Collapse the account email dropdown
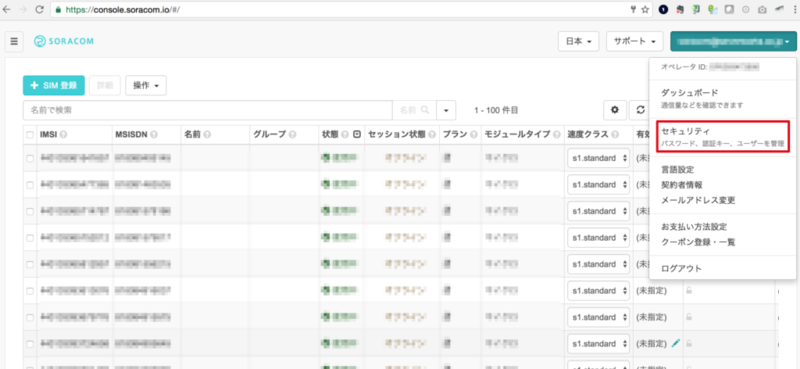This screenshot has height=369, width=800. pyautogui.click(x=733, y=42)
